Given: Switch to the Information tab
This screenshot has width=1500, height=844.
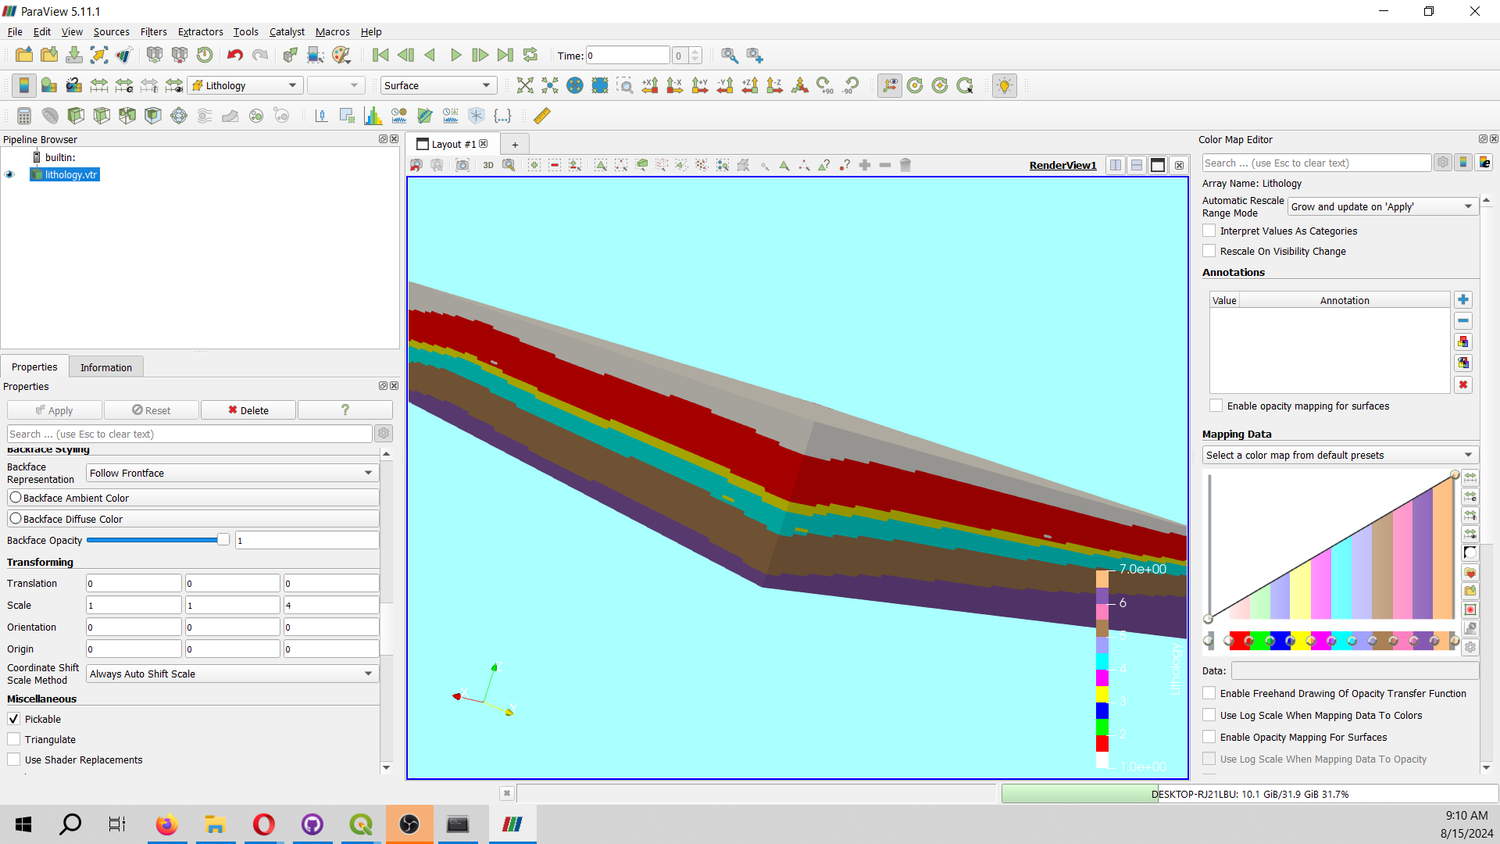Looking at the screenshot, I should [x=105, y=367].
